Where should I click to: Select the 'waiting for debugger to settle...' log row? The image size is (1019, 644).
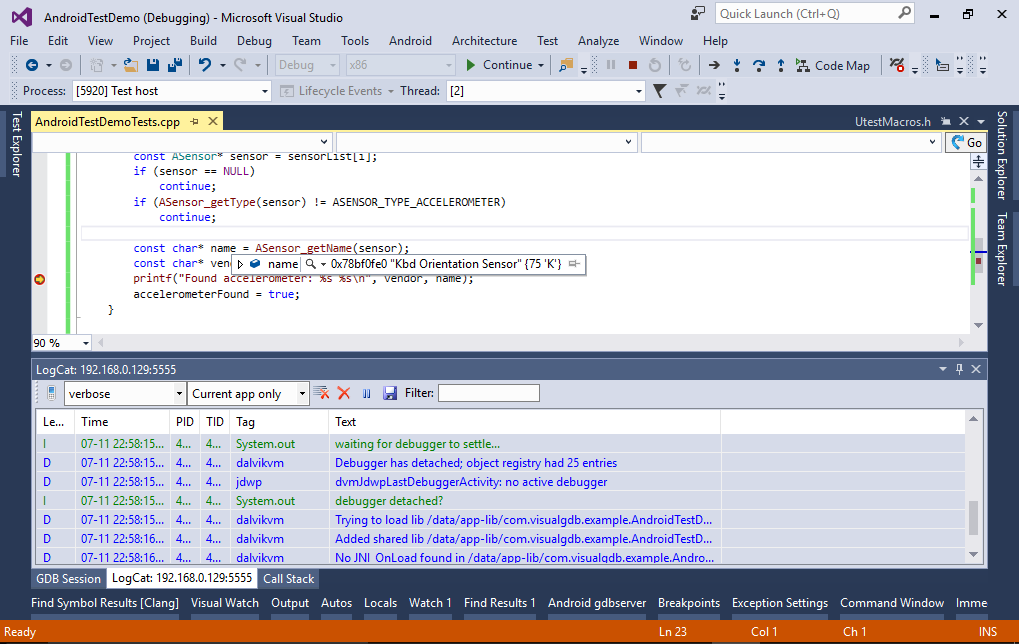click(500, 444)
